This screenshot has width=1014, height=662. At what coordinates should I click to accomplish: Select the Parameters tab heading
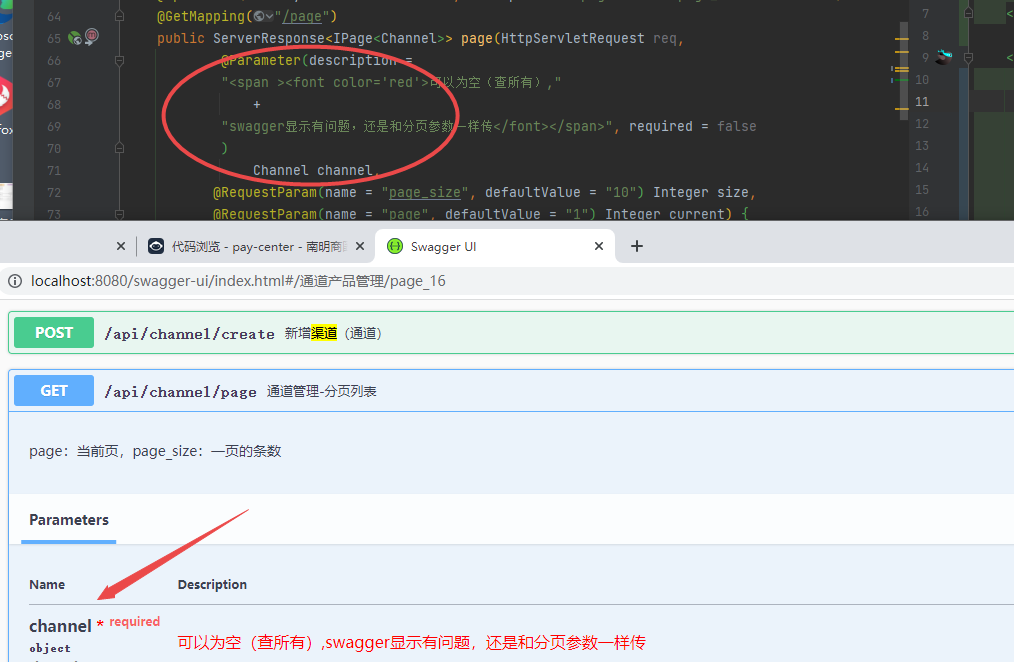click(69, 520)
